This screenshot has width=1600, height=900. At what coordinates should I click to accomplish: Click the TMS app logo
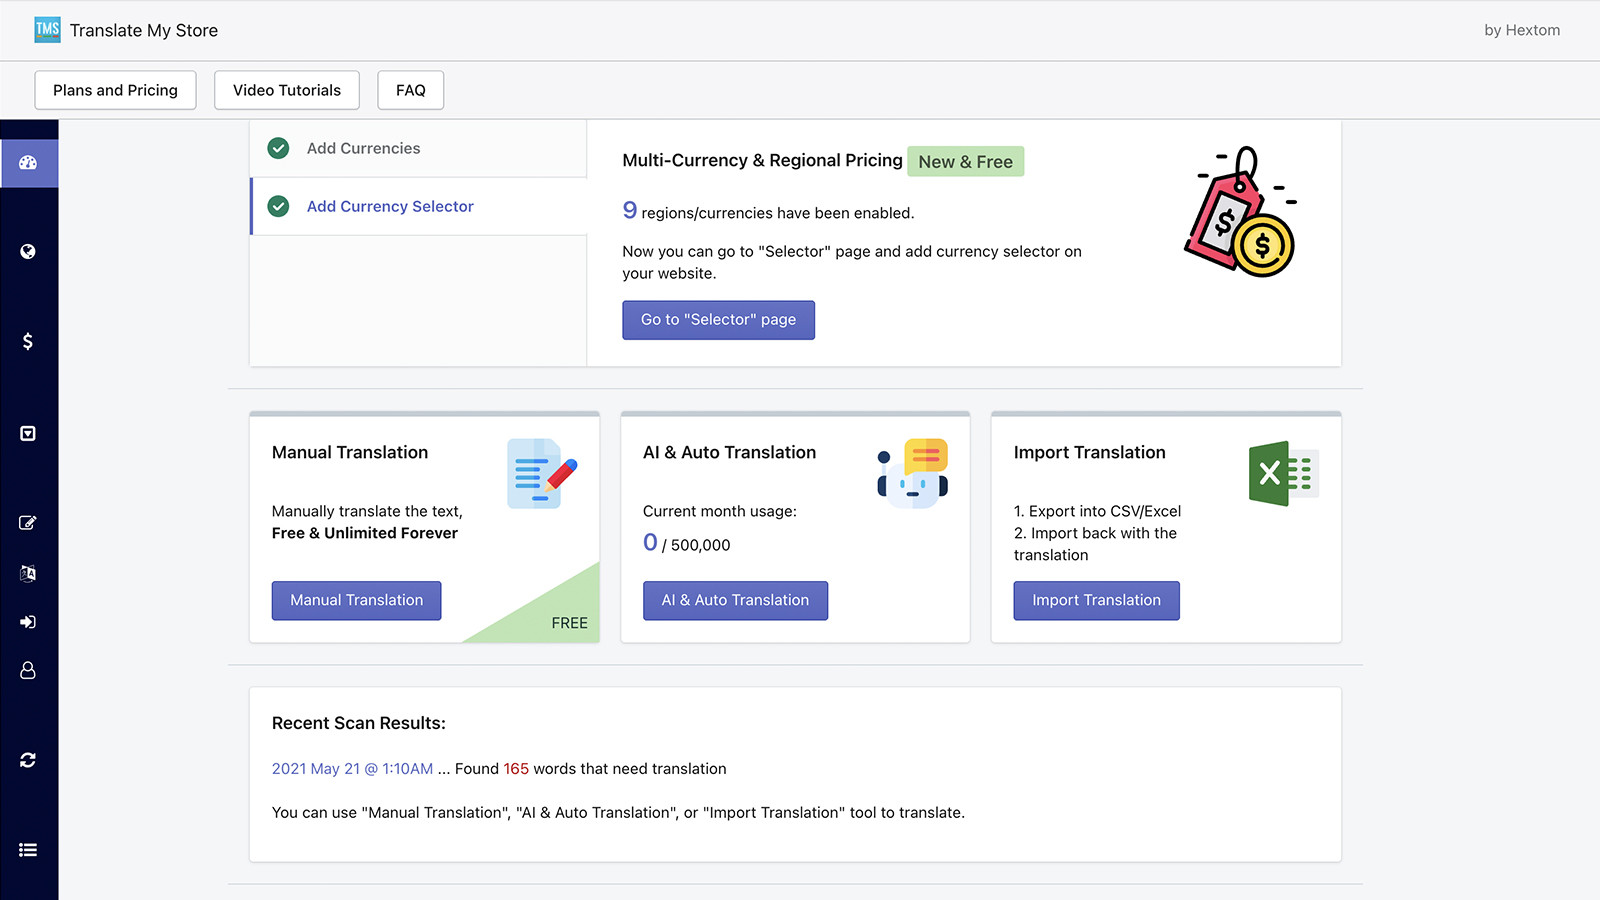(x=47, y=30)
